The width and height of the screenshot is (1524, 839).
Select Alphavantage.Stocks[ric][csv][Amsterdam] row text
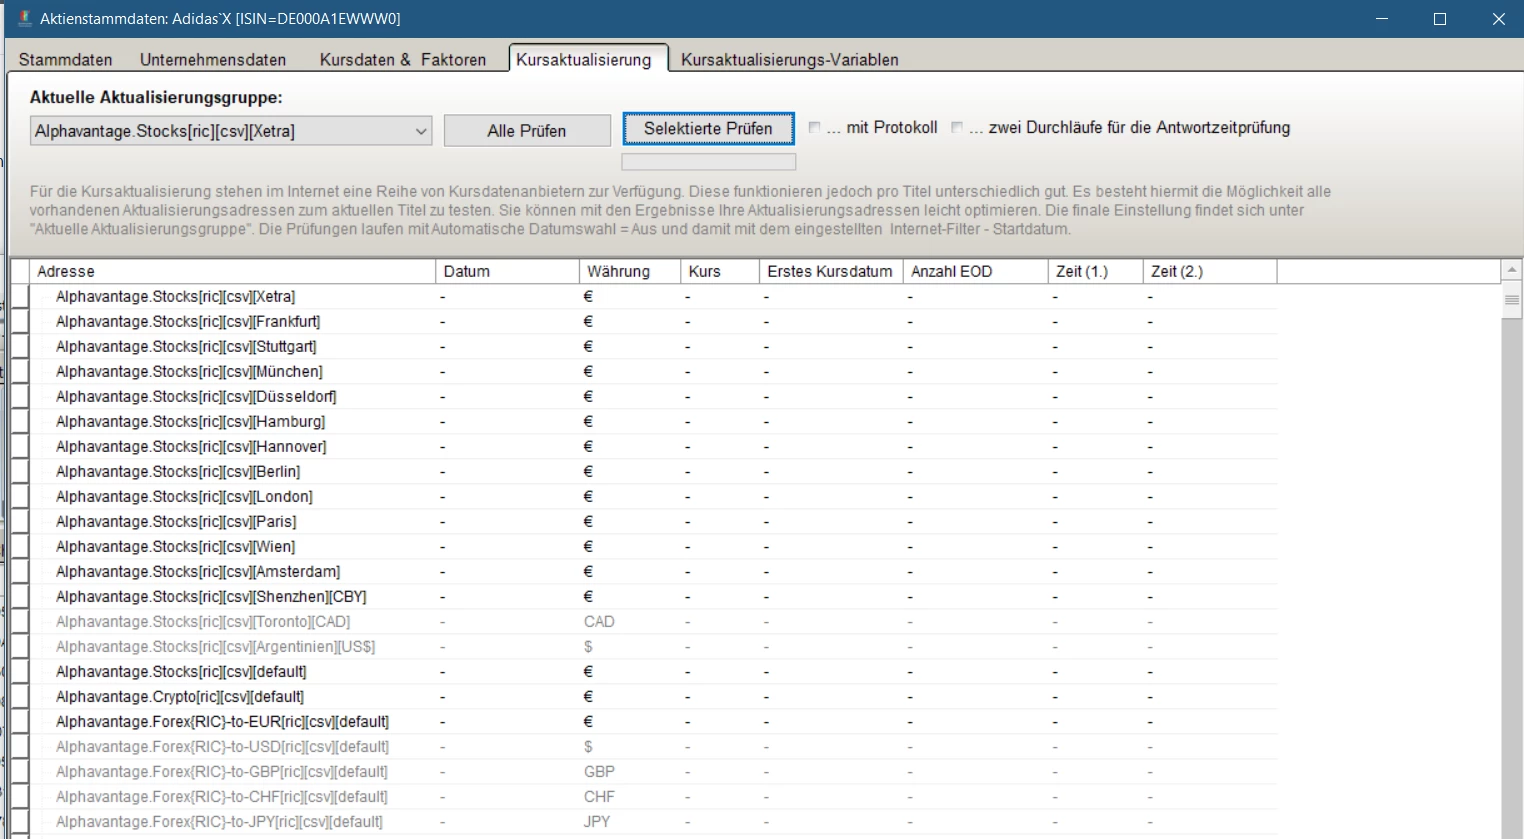pyautogui.click(x=198, y=572)
